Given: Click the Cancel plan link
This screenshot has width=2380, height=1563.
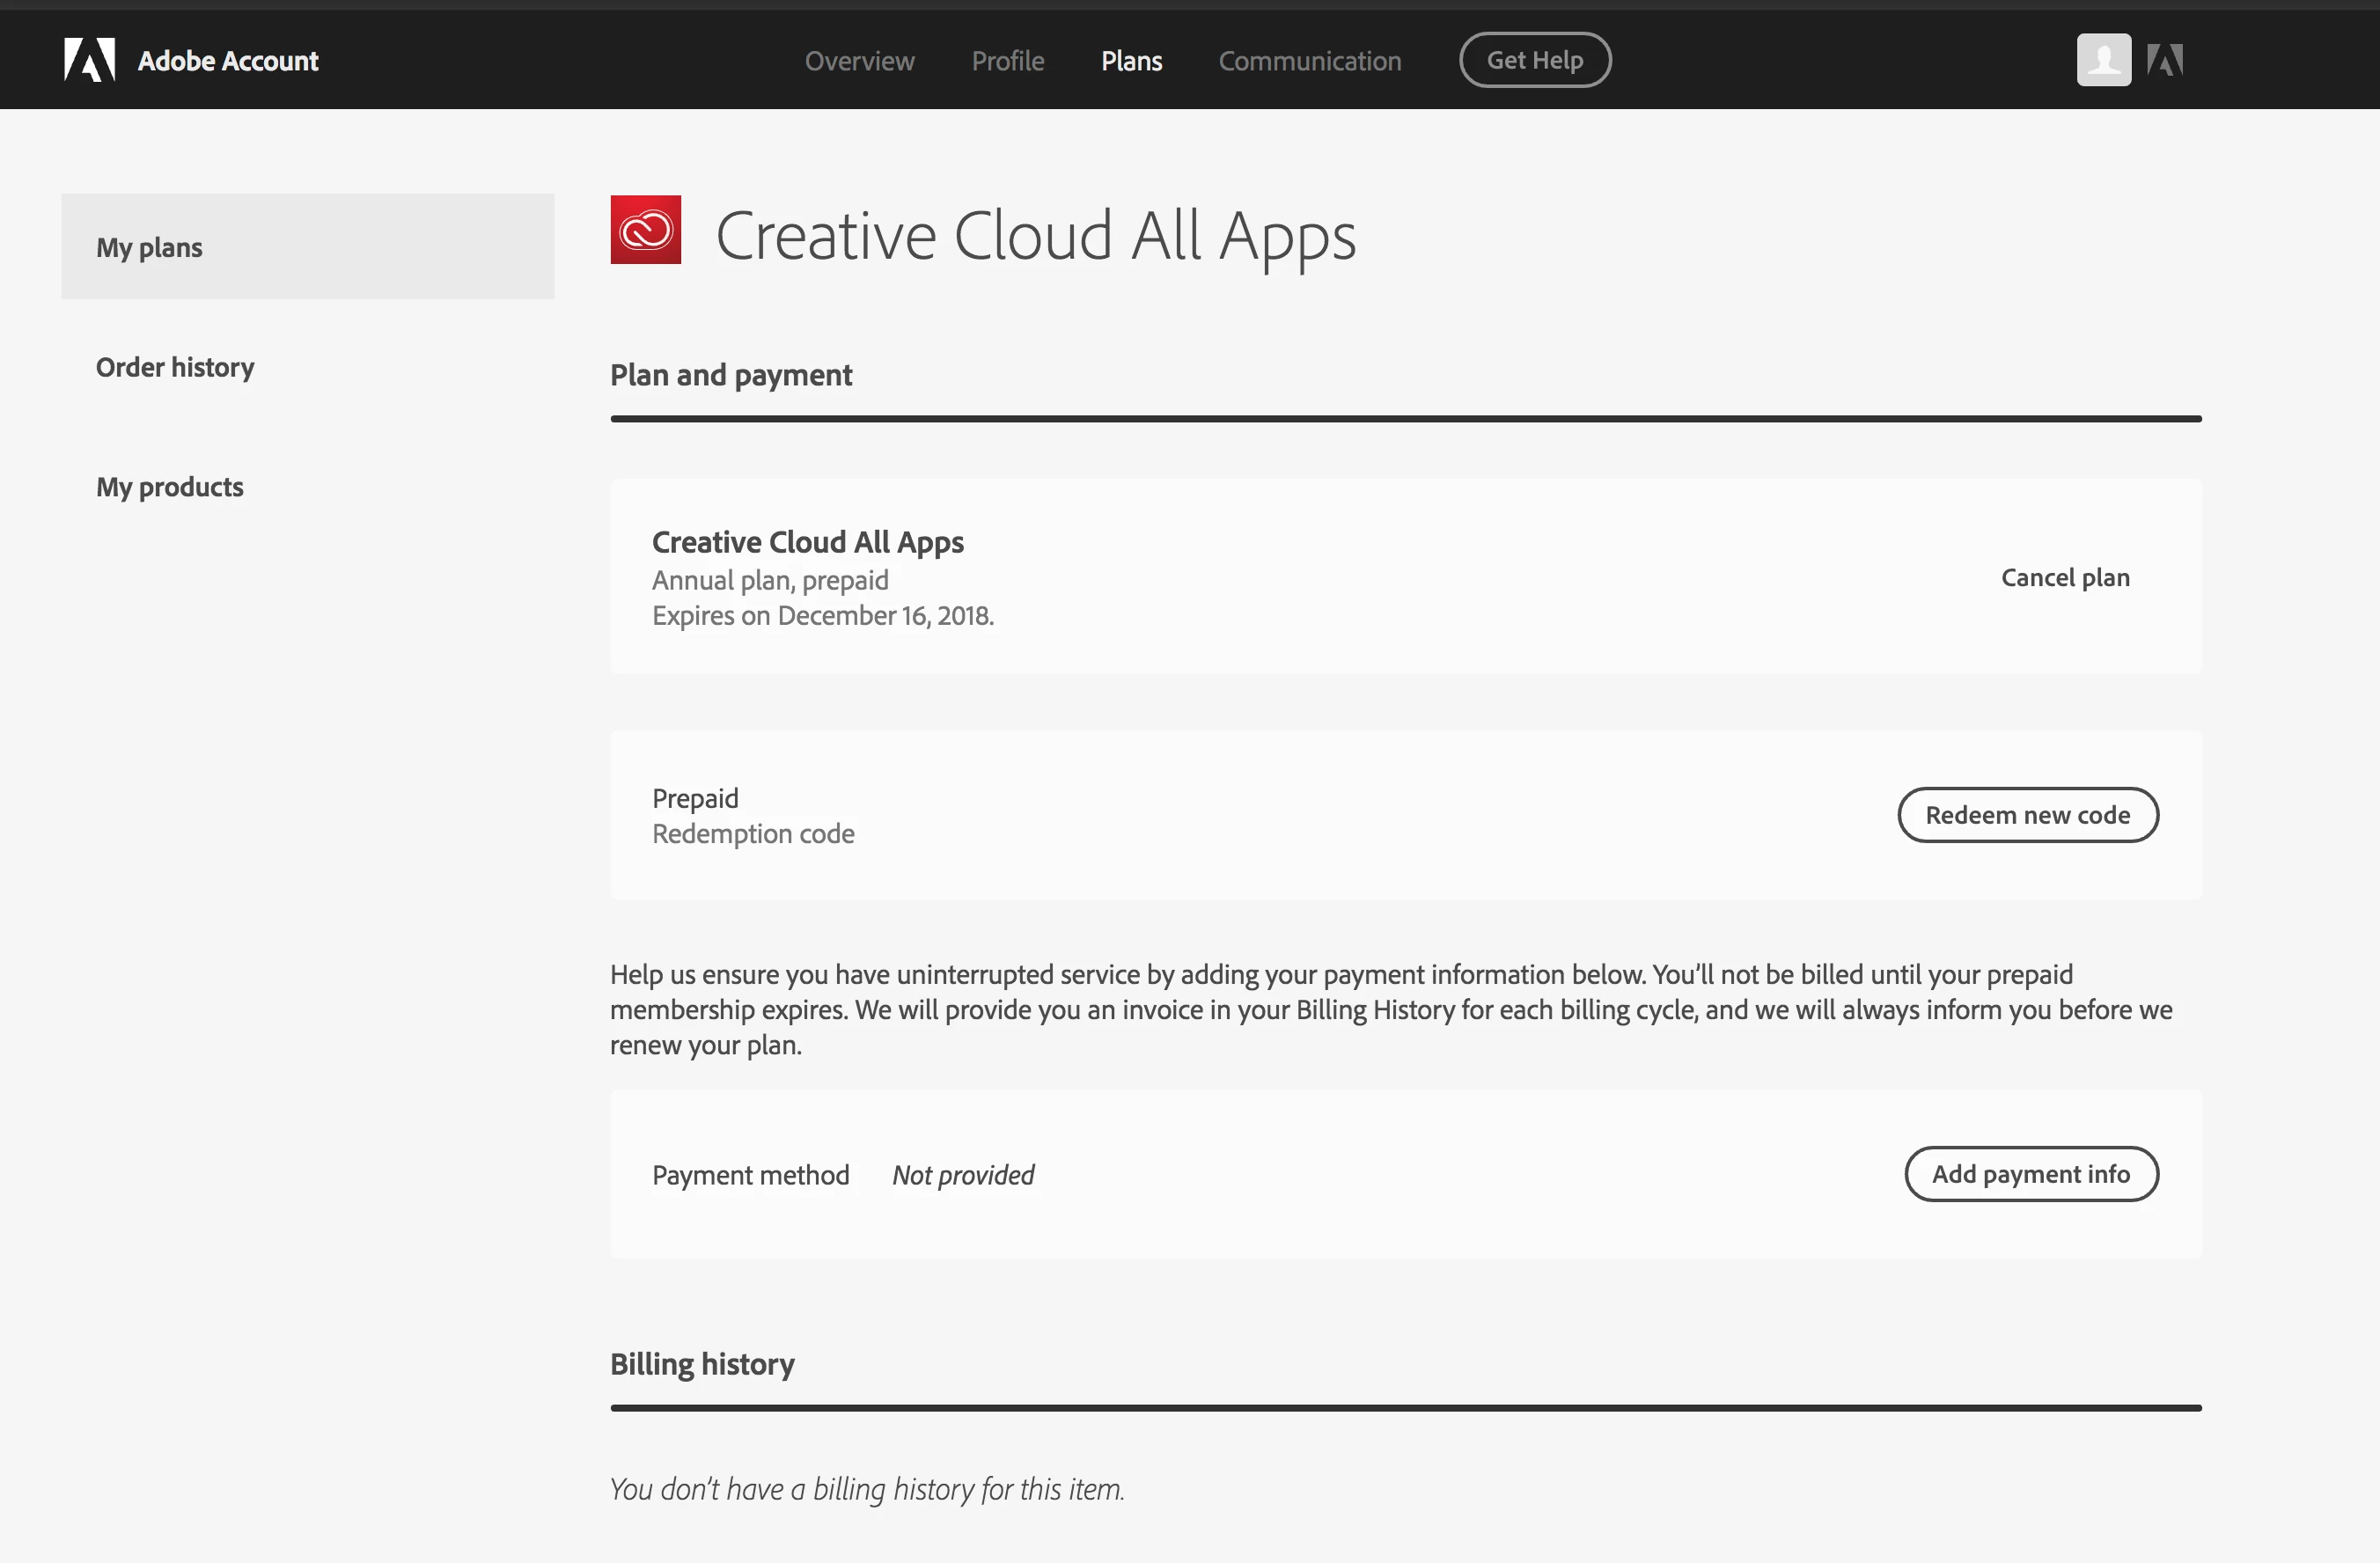Looking at the screenshot, I should 2064,577.
